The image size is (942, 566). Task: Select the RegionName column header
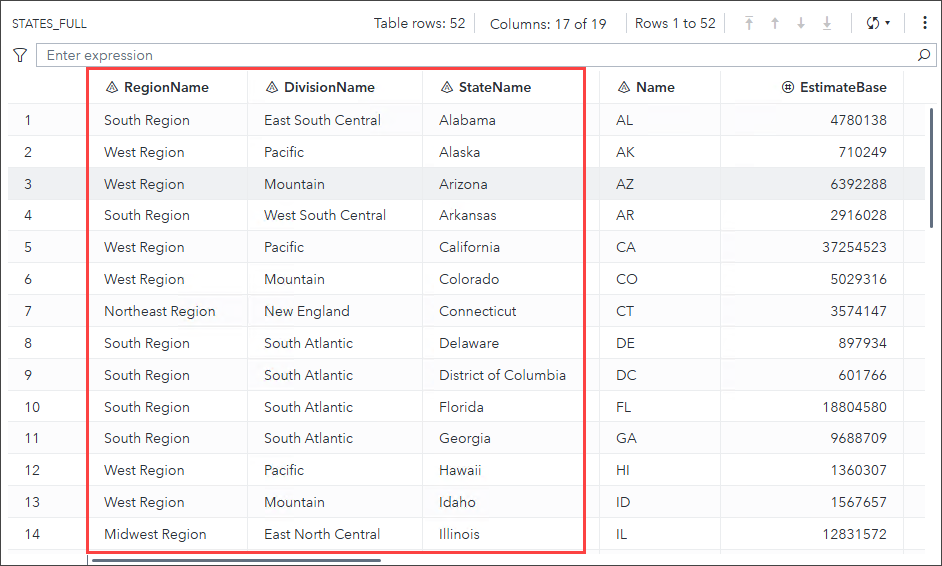pyautogui.click(x=166, y=87)
